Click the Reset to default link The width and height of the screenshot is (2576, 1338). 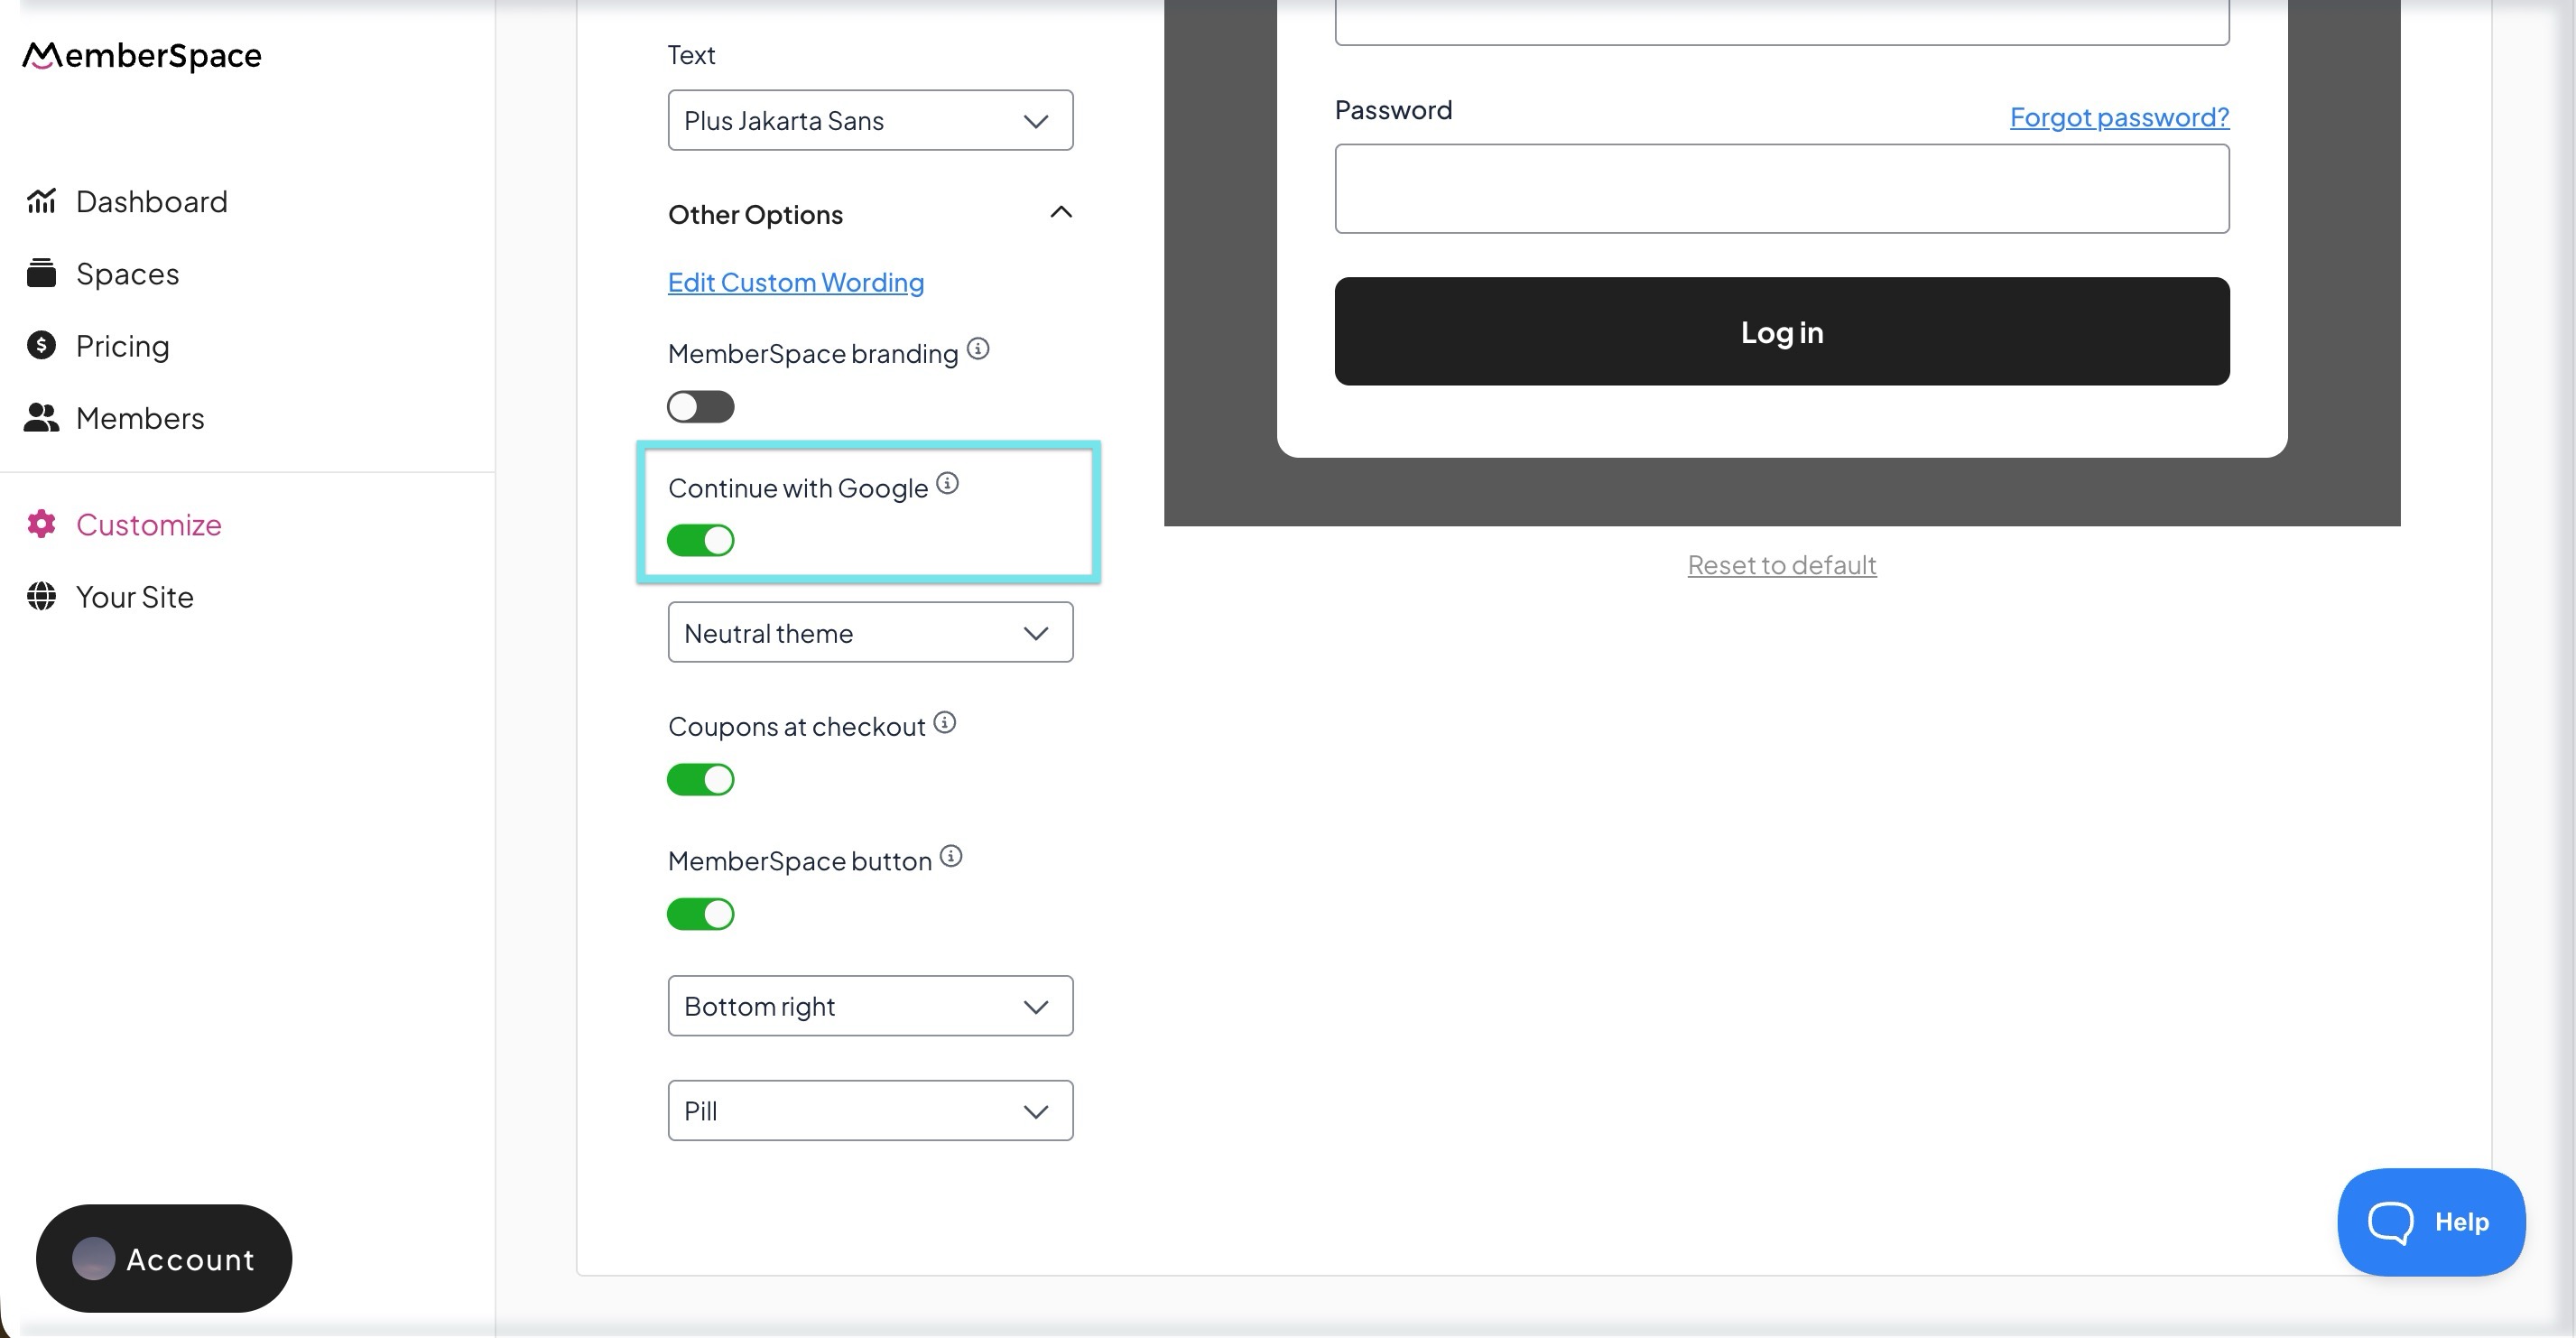1781,565
